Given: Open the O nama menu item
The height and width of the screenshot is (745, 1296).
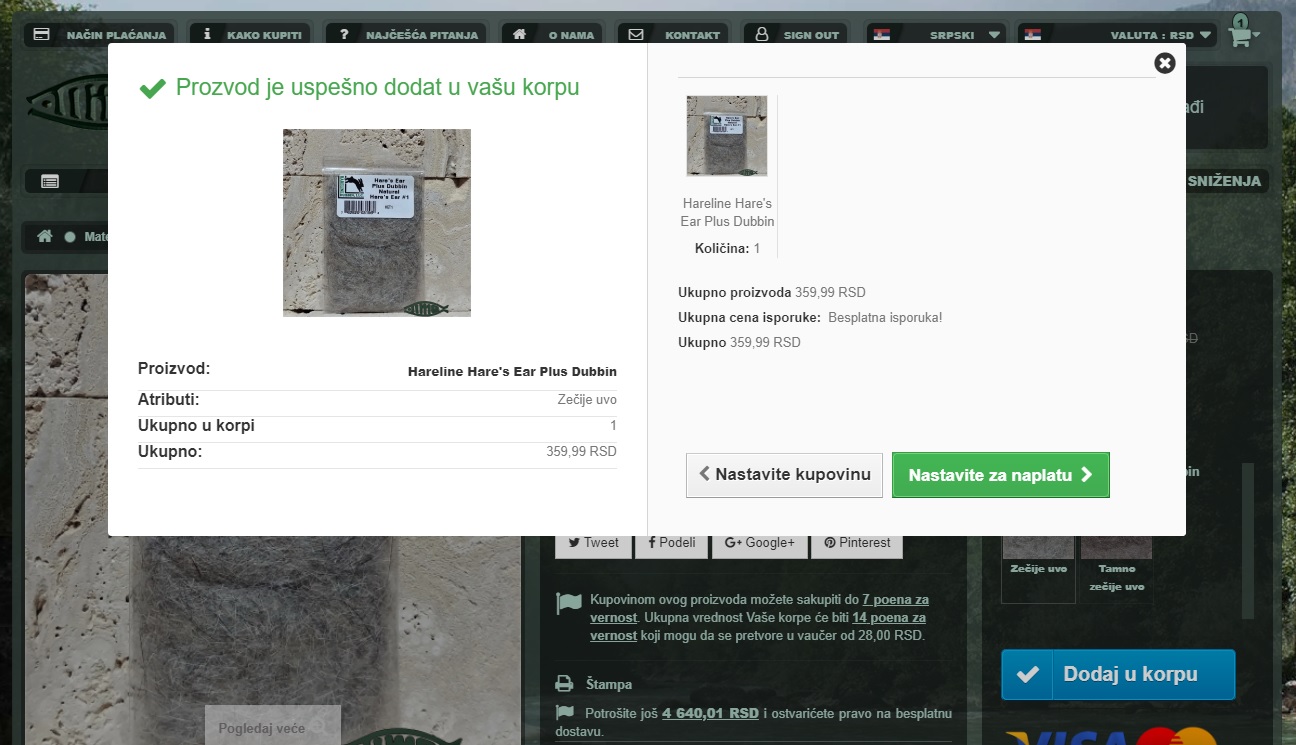Looking at the screenshot, I should tap(553, 35).
